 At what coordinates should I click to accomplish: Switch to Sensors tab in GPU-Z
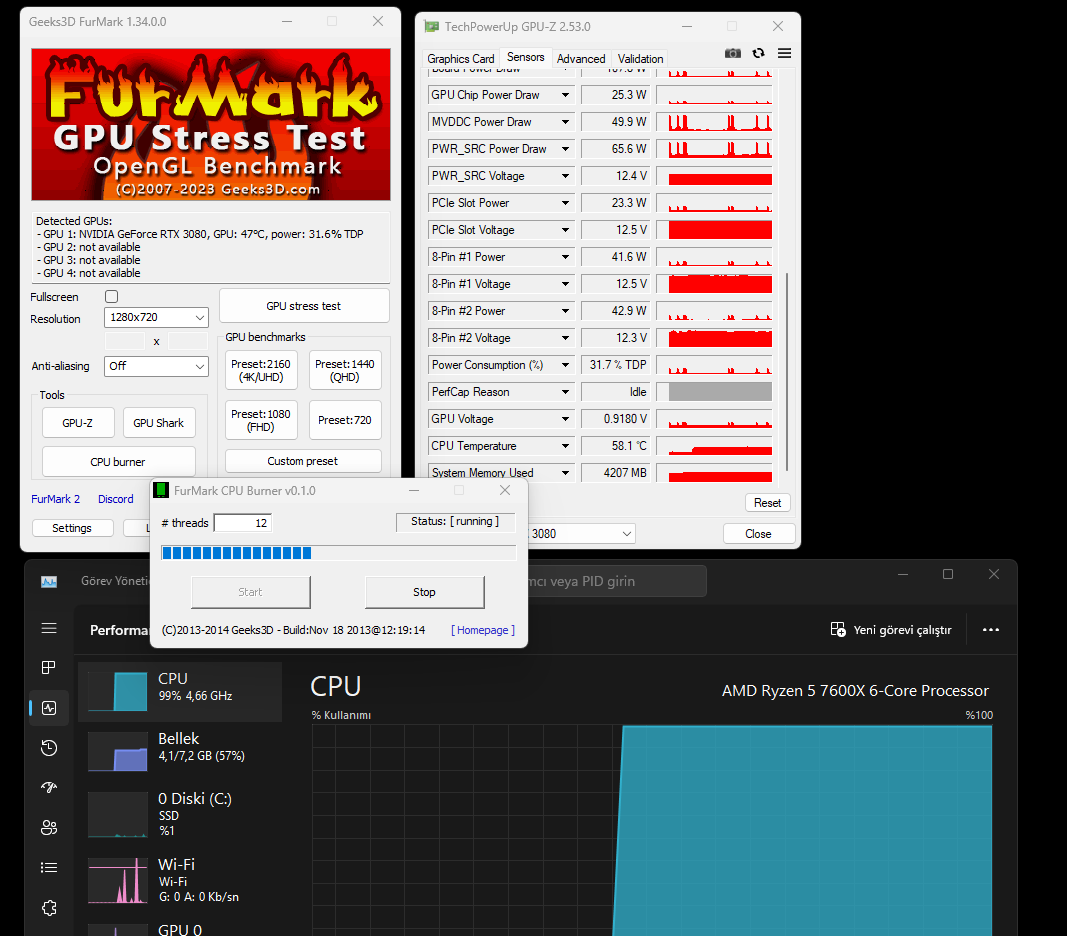coord(525,57)
